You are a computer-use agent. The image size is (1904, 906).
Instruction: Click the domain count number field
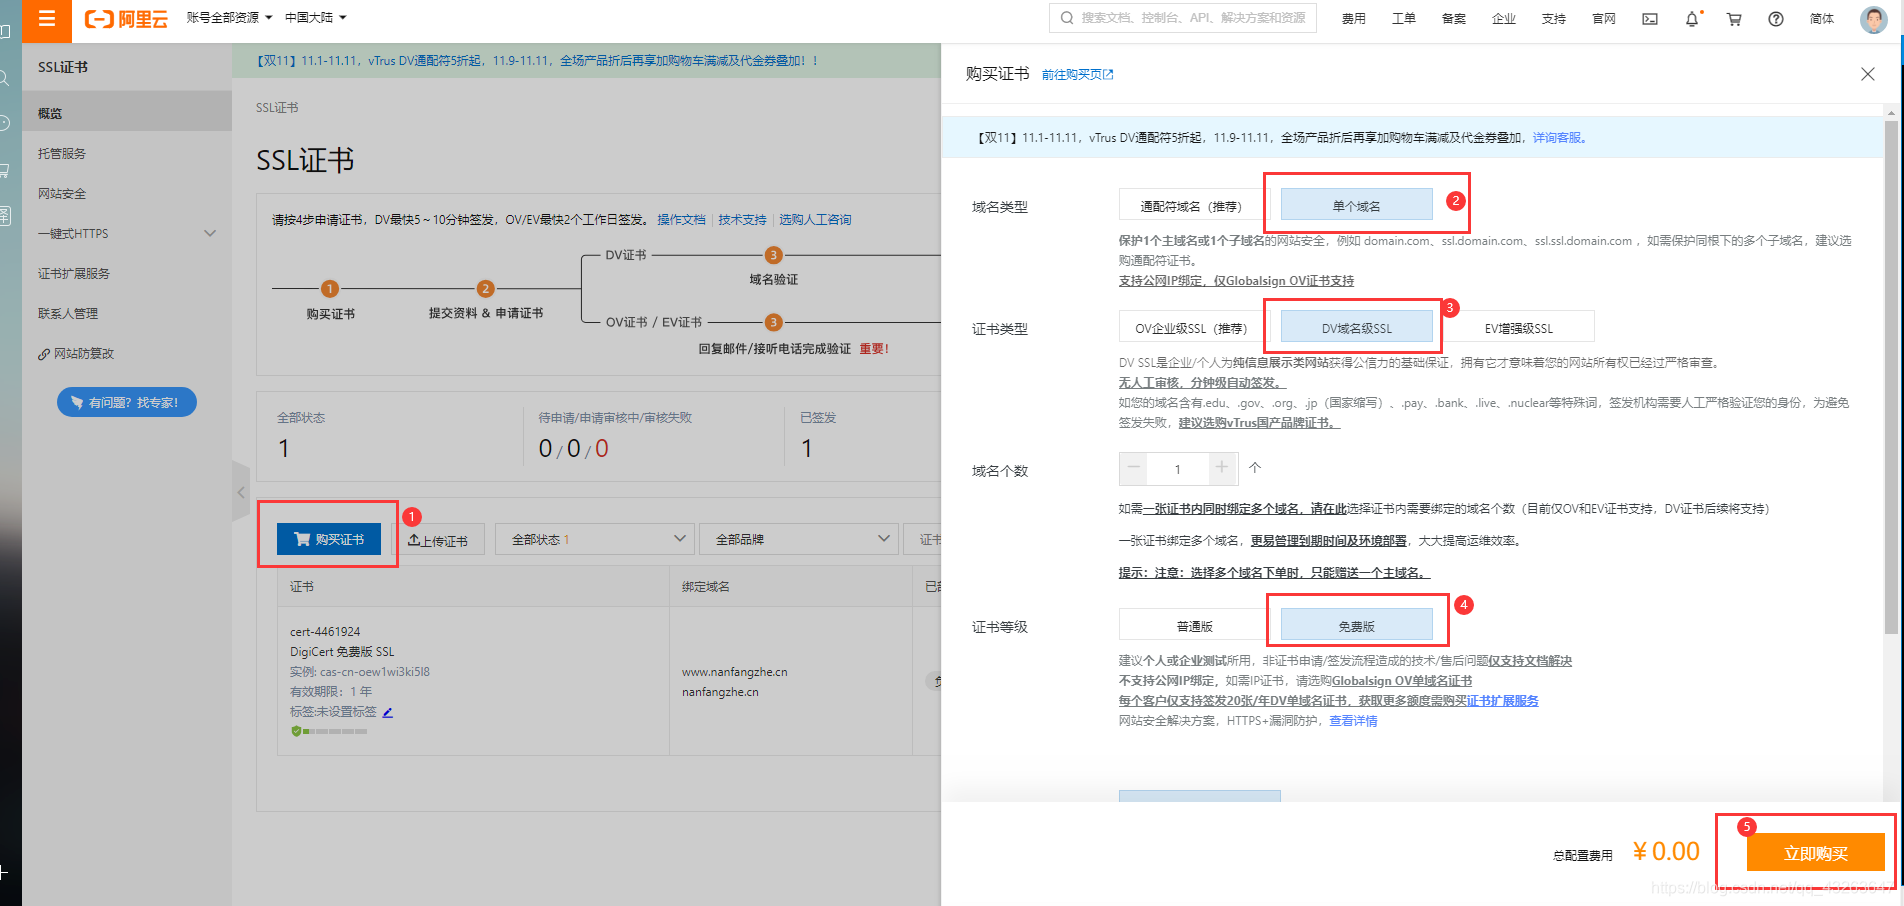(1178, 468)
